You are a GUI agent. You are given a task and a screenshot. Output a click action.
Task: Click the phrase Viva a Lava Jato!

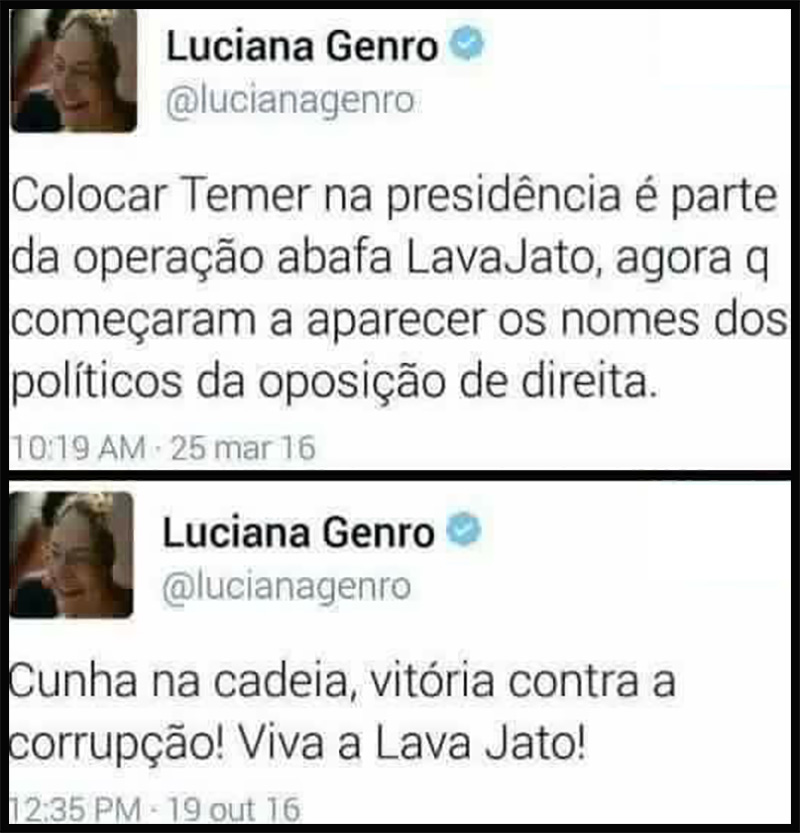click(412, 743)
